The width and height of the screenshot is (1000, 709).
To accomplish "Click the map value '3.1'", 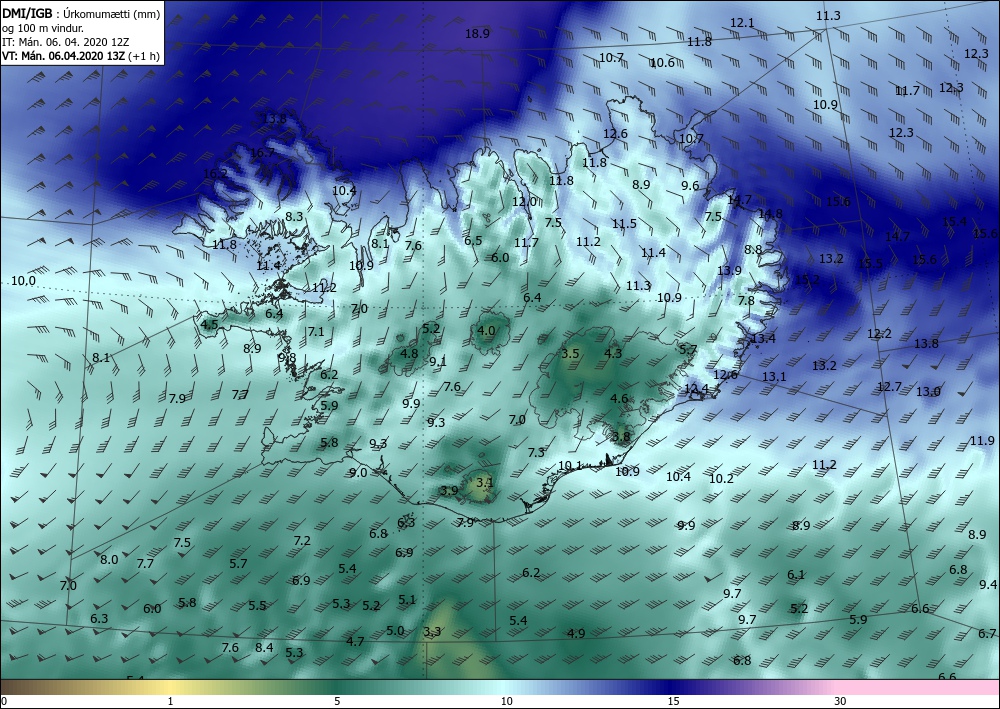I will [x=485, y=483].
